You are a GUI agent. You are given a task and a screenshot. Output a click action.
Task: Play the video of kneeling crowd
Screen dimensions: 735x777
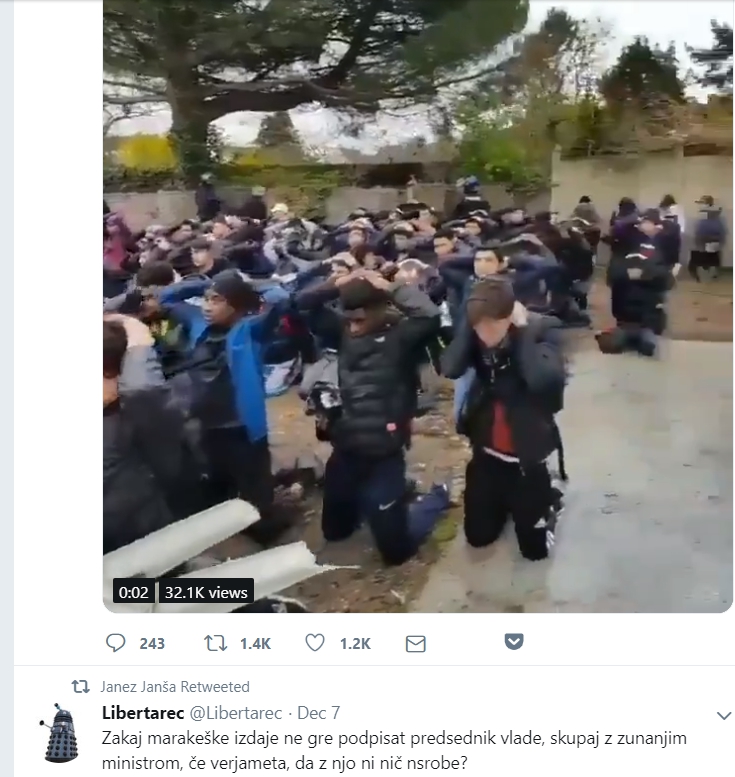click(417, 306)
